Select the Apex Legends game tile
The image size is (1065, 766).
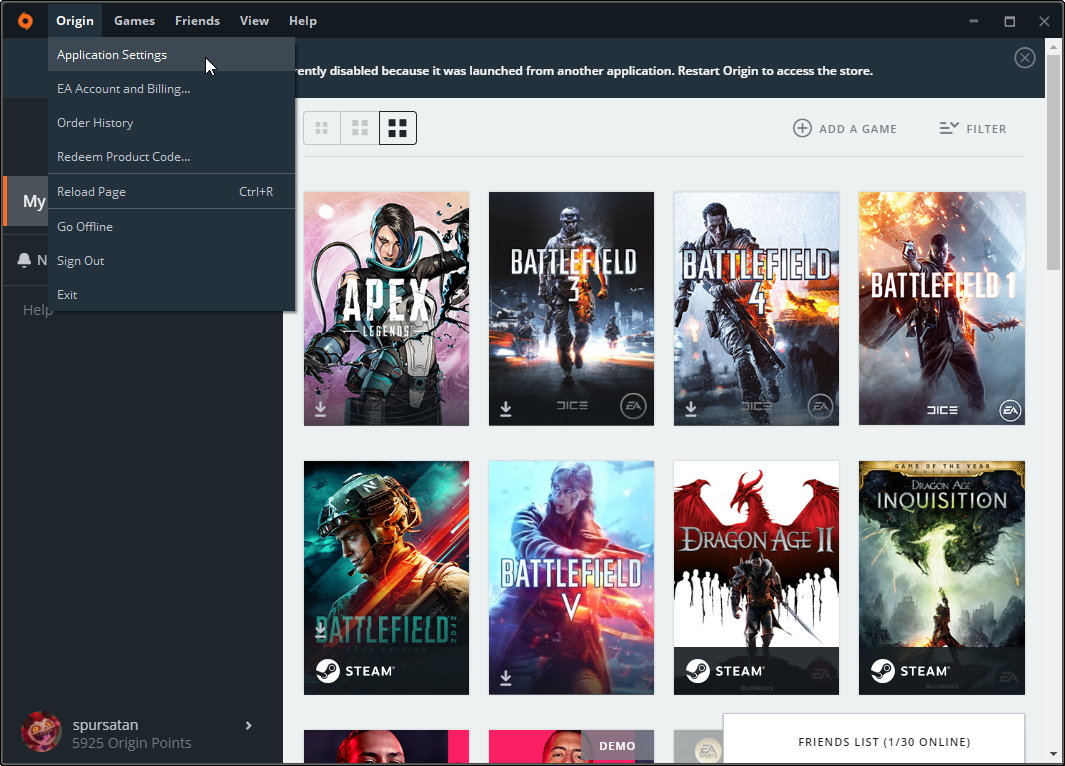386,308
